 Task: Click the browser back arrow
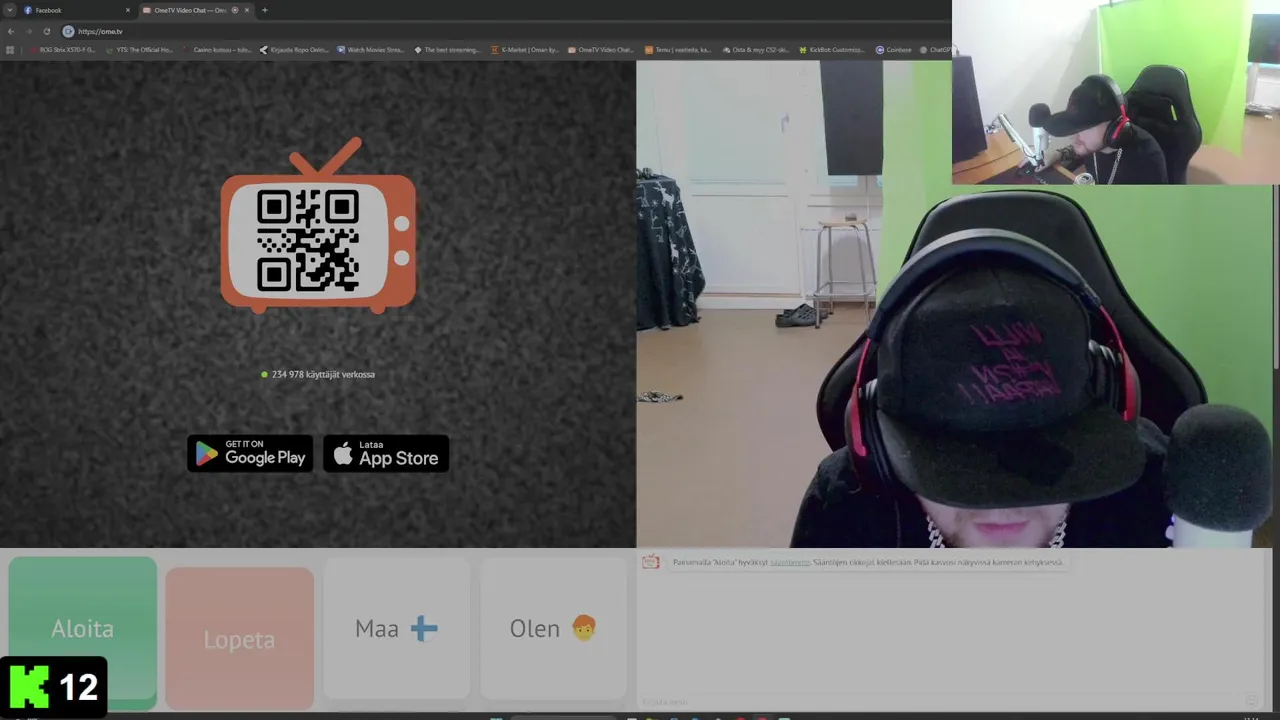coord(11,31)
